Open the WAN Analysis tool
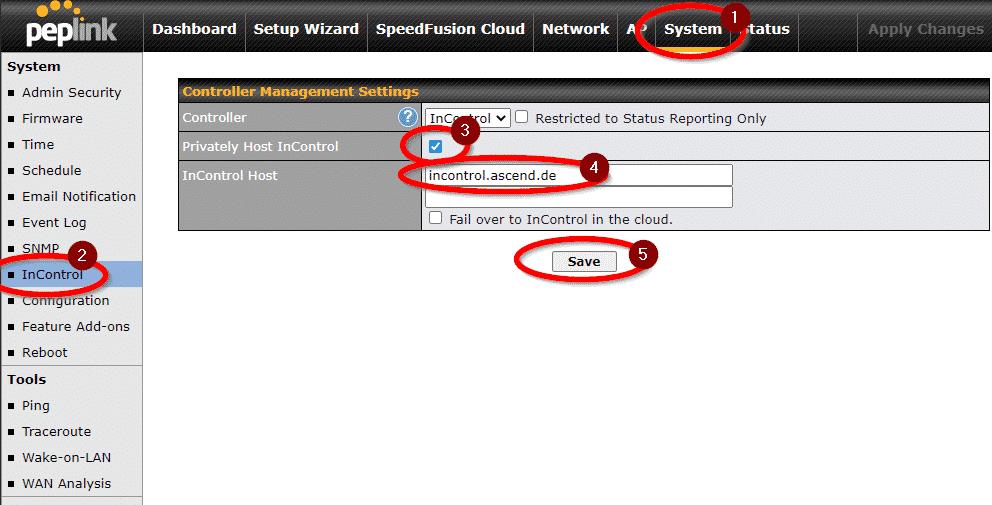This screenshot has width=992, height=505. (66, 483)
